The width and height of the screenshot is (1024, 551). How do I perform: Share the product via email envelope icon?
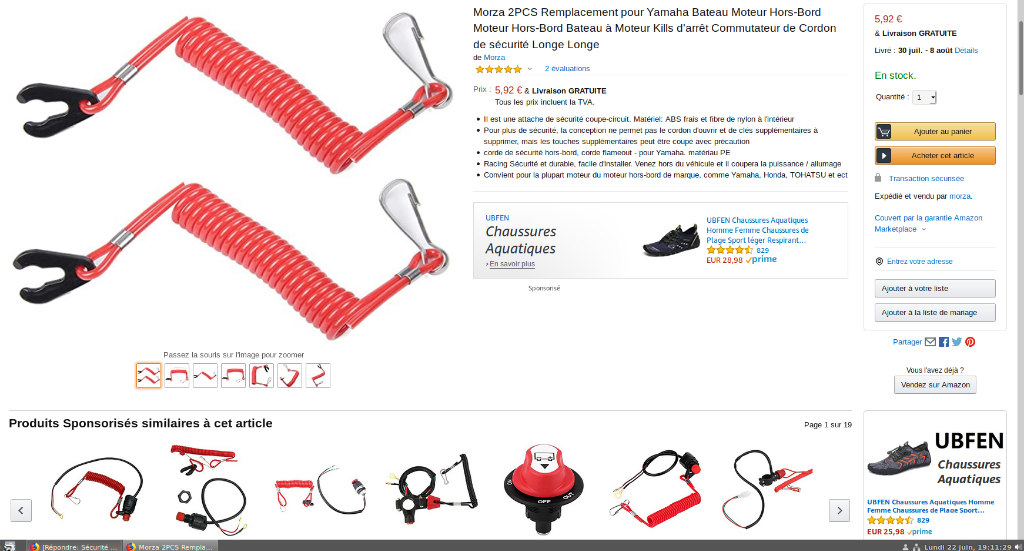[931, 342]
